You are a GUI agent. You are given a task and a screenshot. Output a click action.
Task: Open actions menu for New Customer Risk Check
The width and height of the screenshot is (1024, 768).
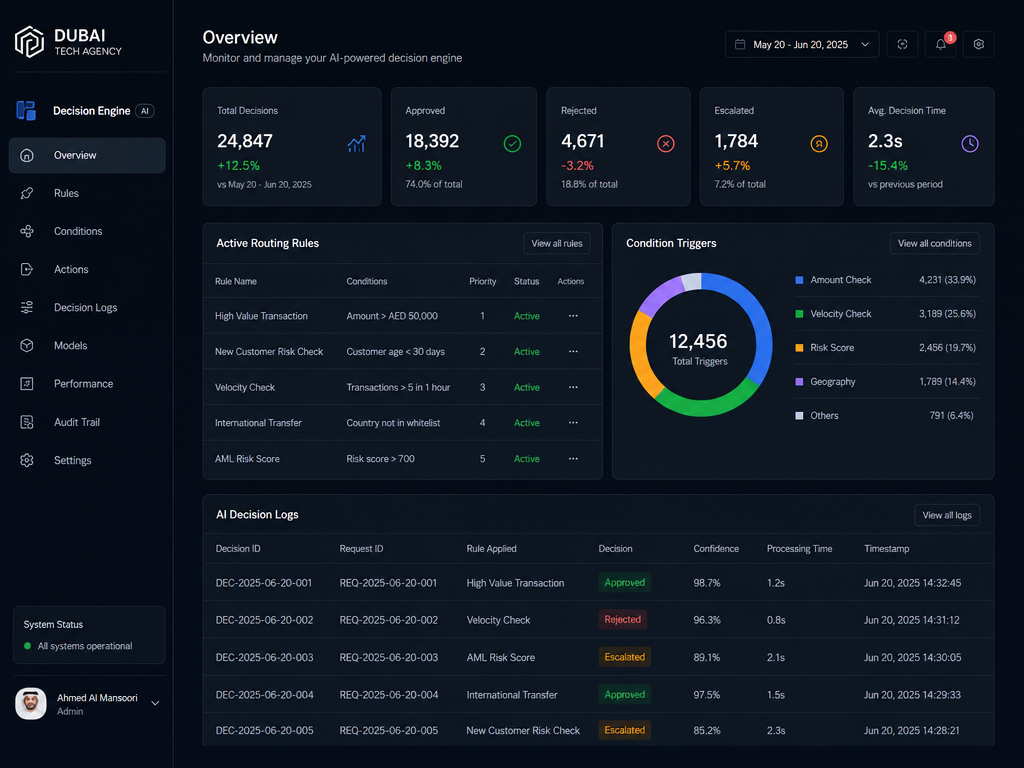[x=573, y=351]
